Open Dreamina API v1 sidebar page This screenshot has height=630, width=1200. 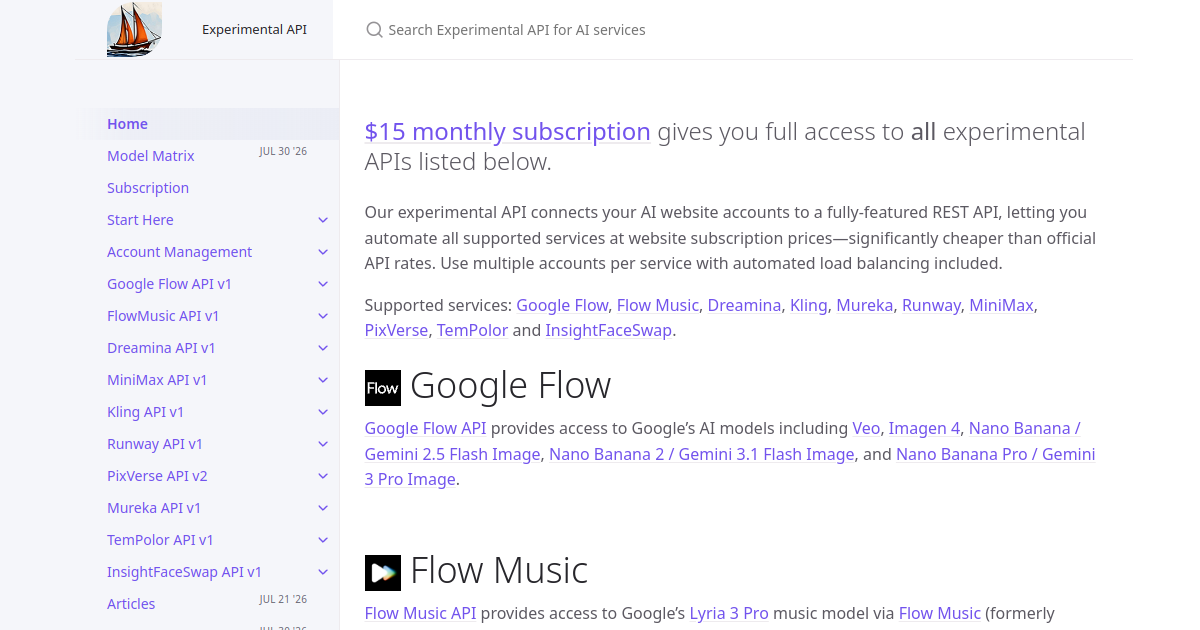(161, 348)
